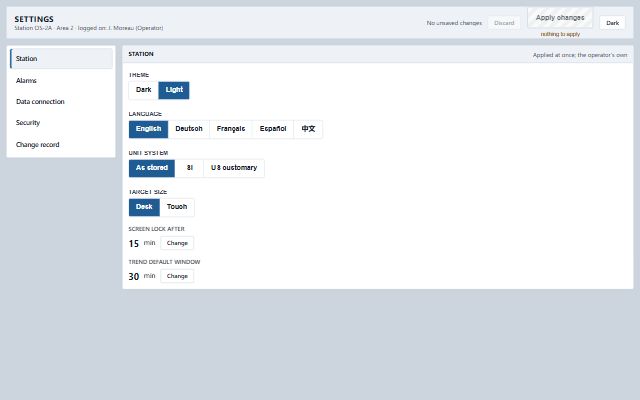Toggle the Dark button in the header
Viewport: 640px width, 400px height.
(612, 23)
